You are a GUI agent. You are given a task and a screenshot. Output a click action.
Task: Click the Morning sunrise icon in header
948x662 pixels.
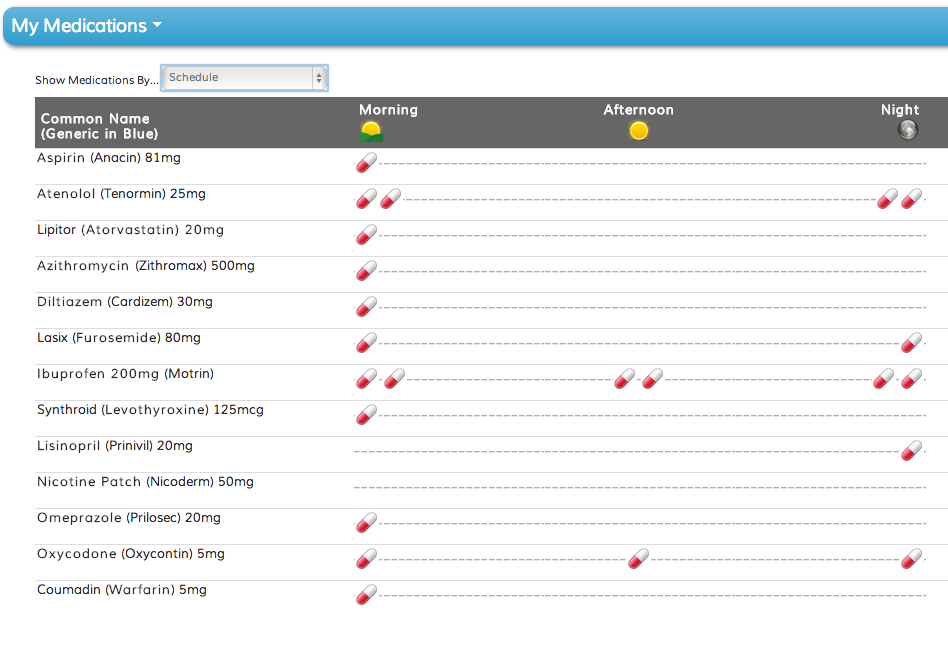(x=371, y=131)
